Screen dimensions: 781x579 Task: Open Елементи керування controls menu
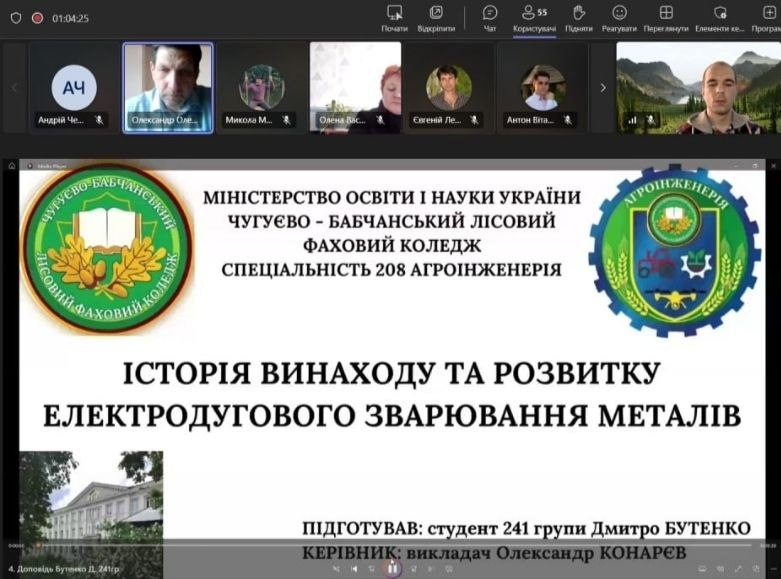tap(720, 17)
